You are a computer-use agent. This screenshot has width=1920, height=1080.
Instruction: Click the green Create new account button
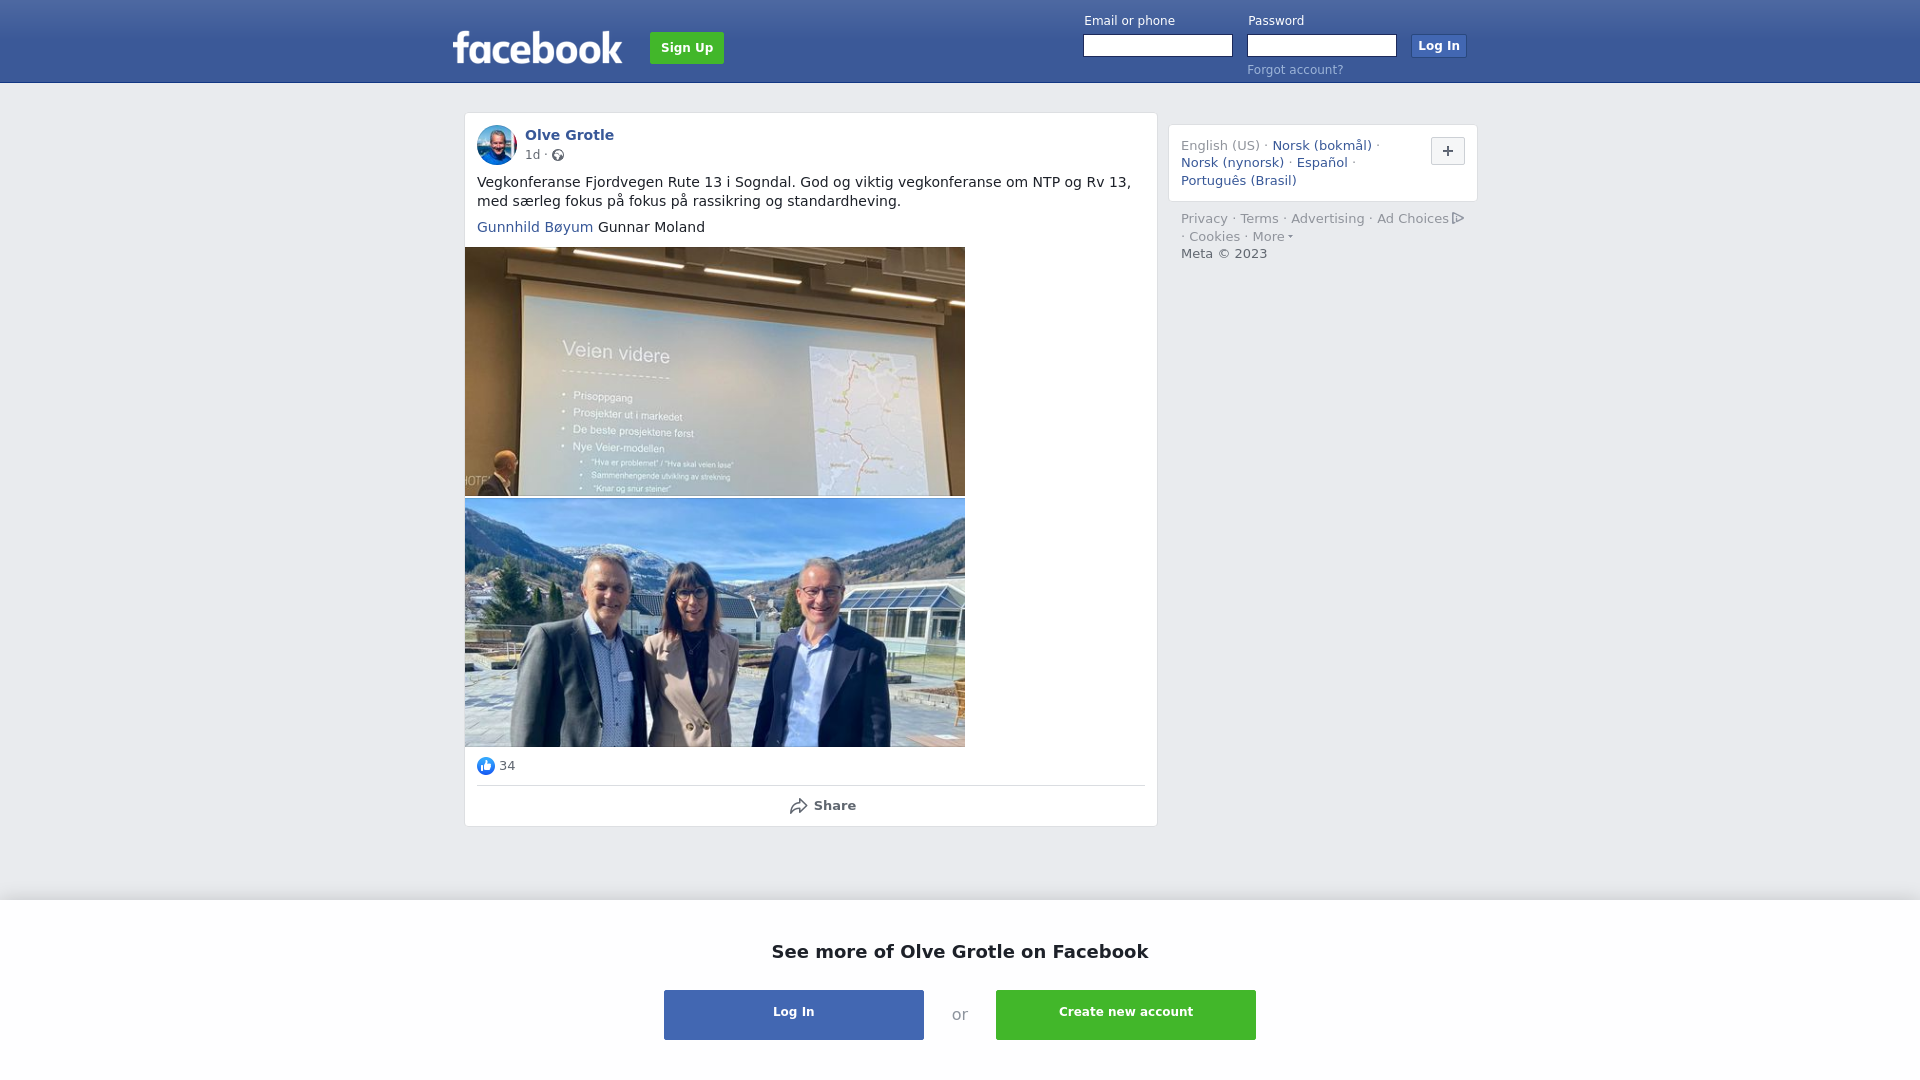(1126, 1015)
